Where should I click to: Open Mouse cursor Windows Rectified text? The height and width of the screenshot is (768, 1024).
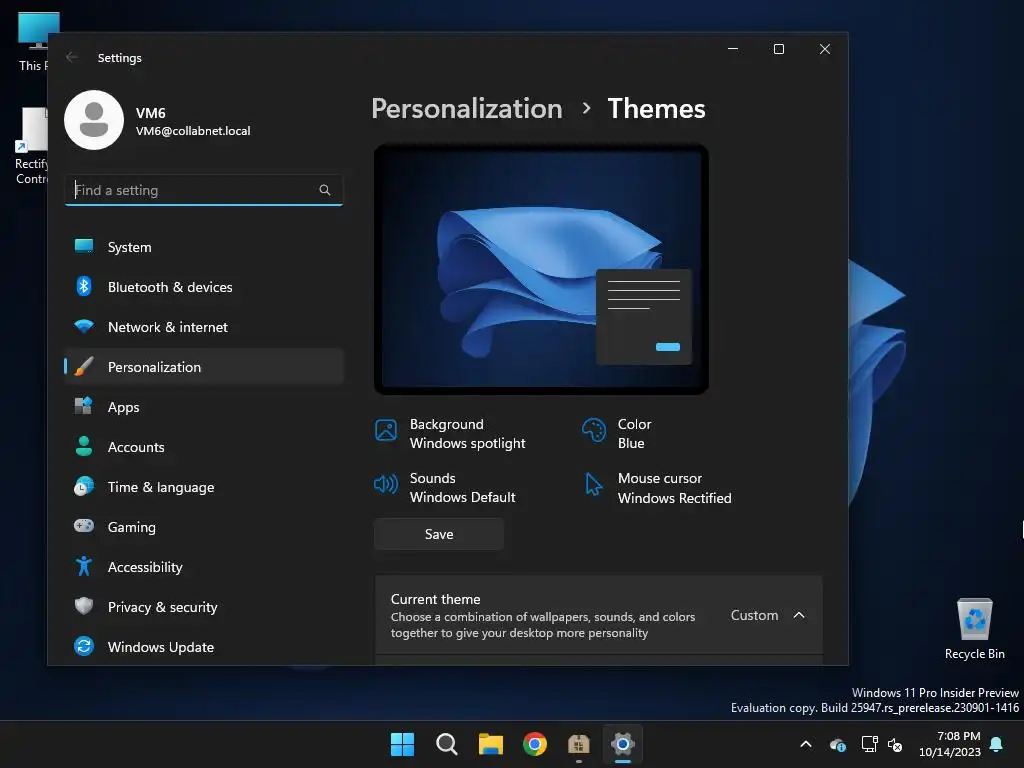[675, 488]
